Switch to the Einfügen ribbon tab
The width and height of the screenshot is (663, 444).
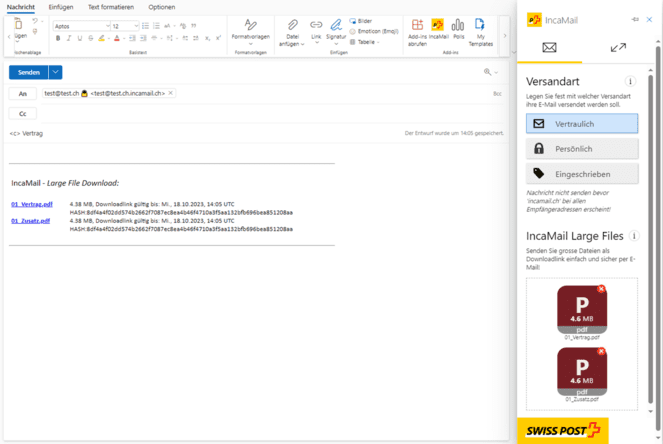pos(61,7)
